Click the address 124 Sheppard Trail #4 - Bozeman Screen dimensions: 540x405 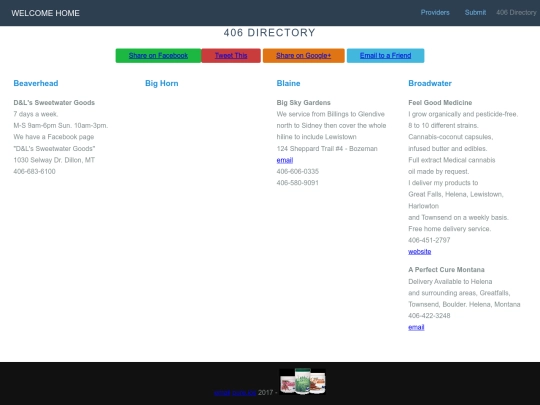(x=327, y=149)
